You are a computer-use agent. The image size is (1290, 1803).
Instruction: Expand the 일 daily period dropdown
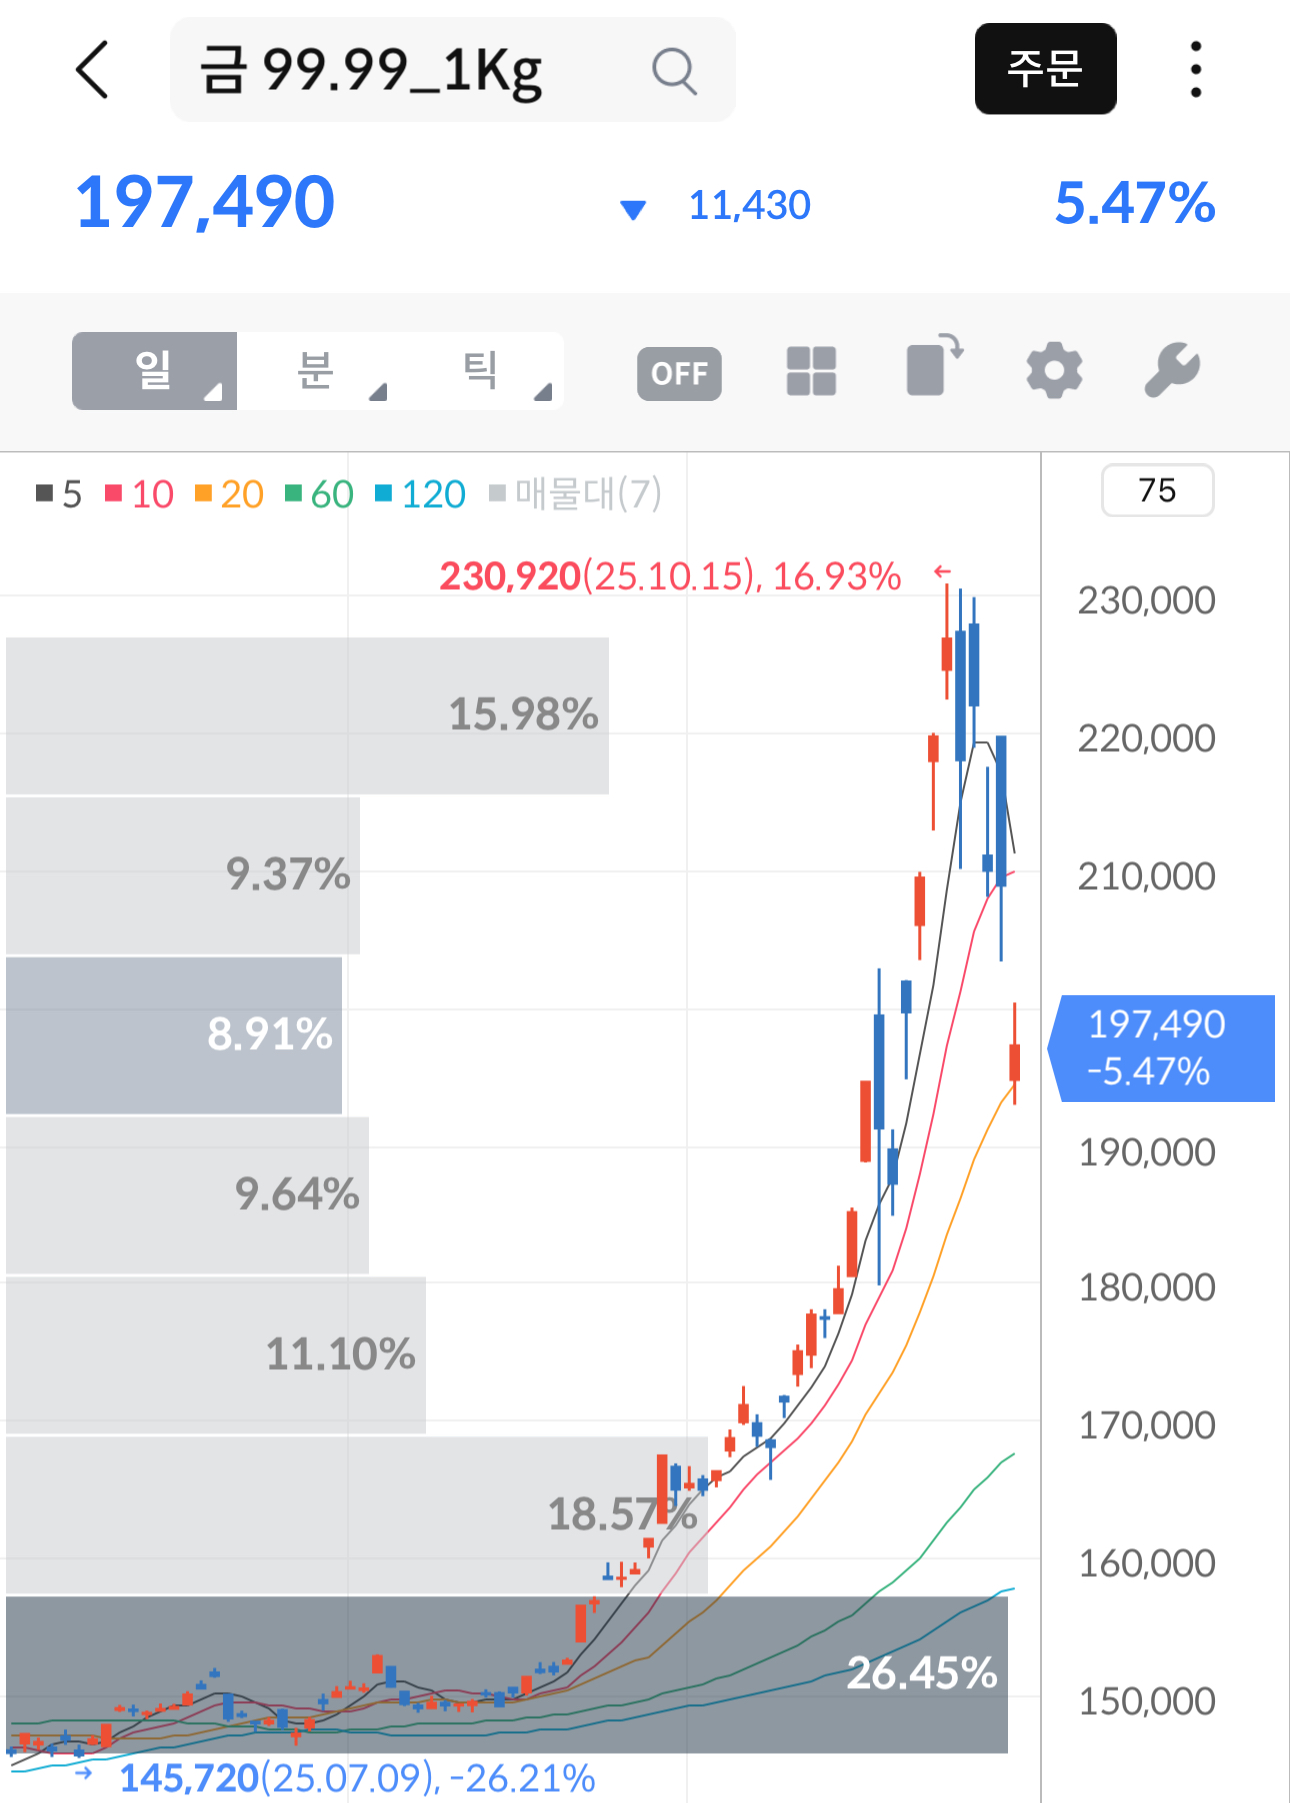tap(154, 371)
